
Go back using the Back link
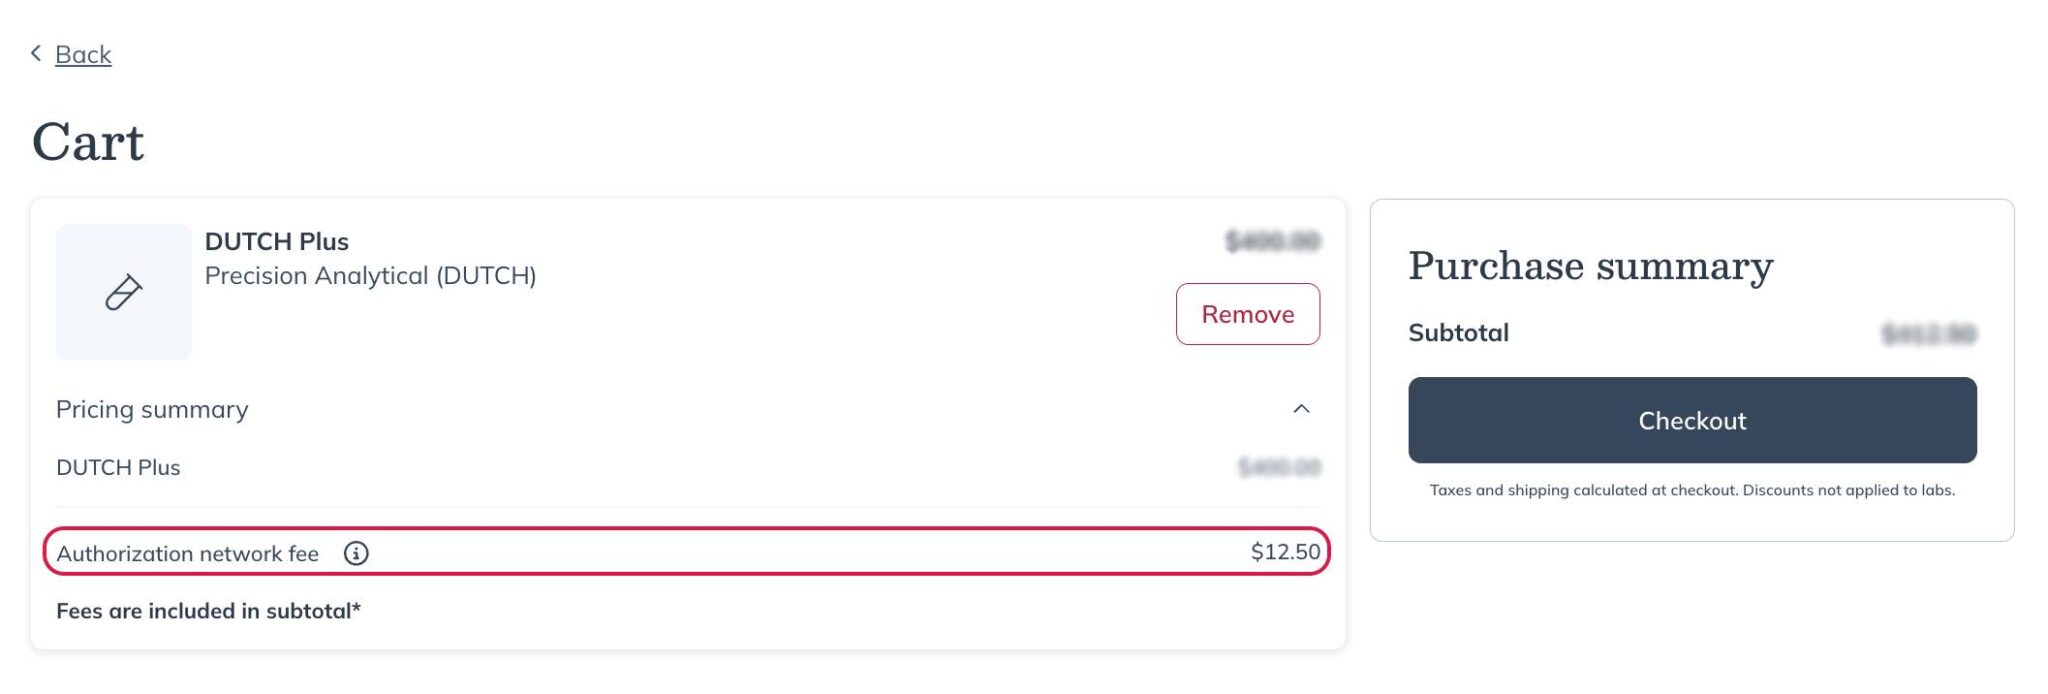tap(84, 54)
